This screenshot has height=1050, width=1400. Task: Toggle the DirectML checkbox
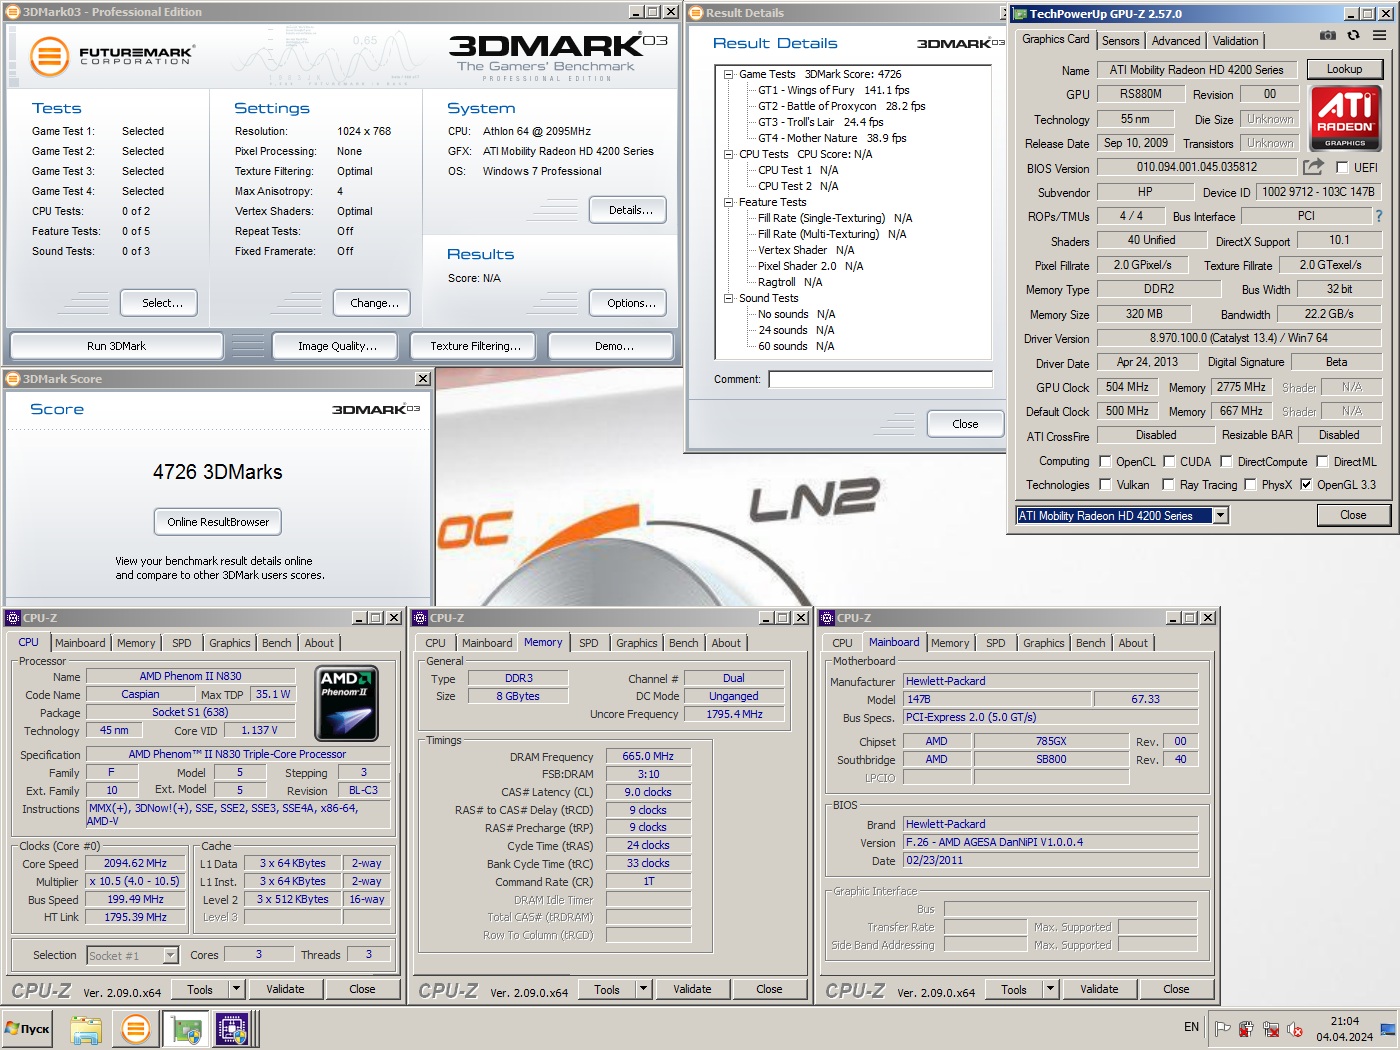tap(1322, 462)
